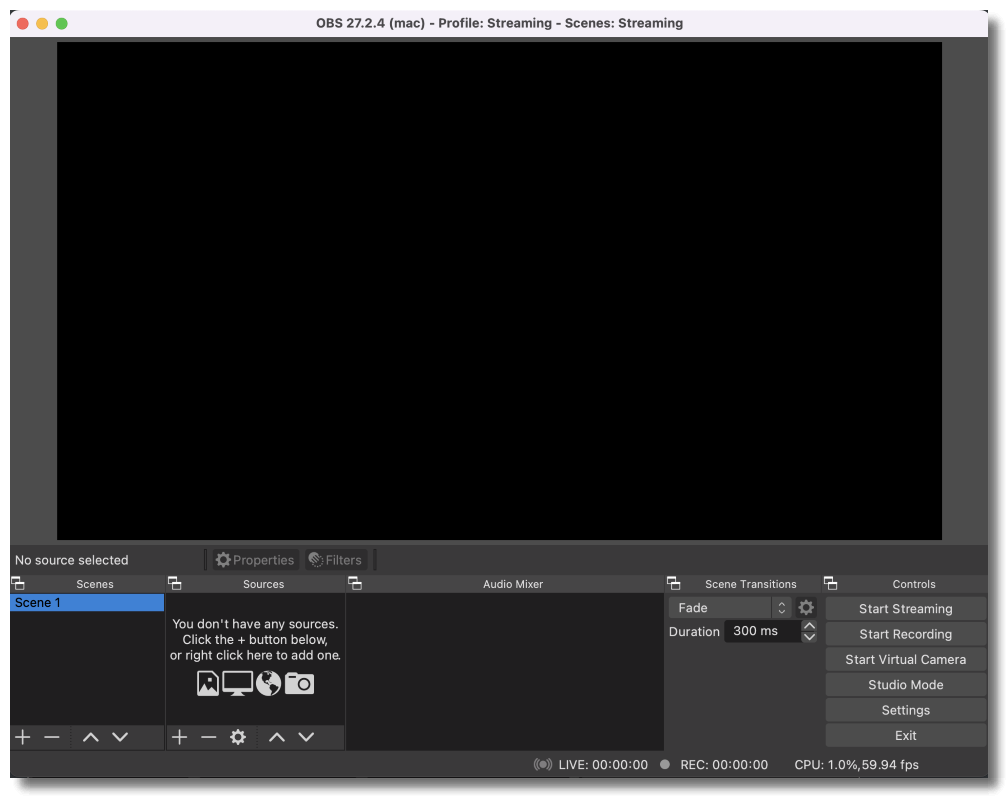The height and width of the screenshot is (798, 1008).
Task: Increase the transition duration with up arrow
Action: [809, 626]
